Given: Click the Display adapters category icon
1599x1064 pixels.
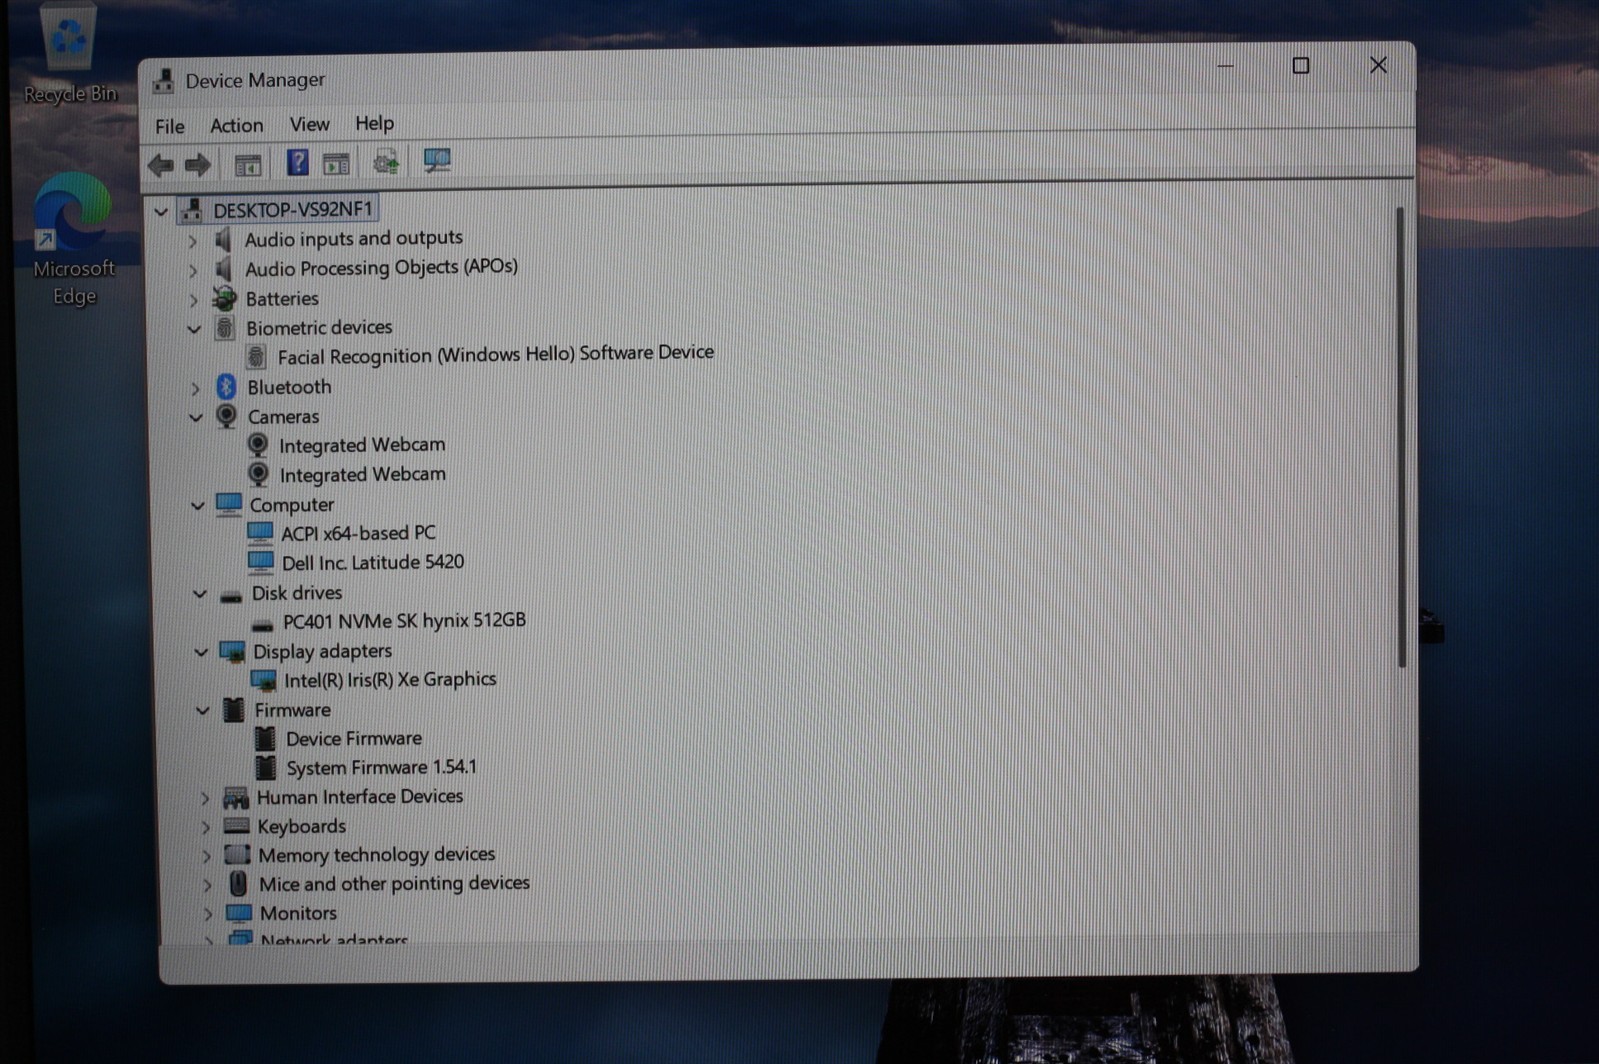Looking at the screenshot, I should 232,652.
